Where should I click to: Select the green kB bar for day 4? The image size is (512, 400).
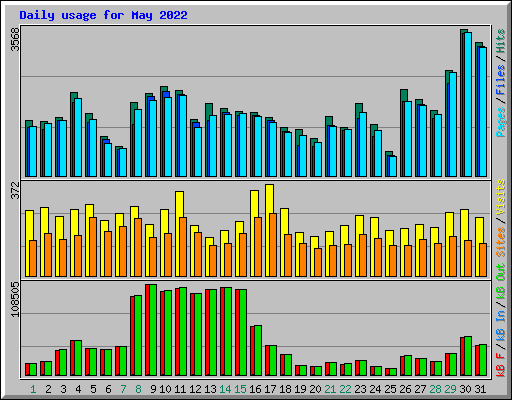pos(78,358)
